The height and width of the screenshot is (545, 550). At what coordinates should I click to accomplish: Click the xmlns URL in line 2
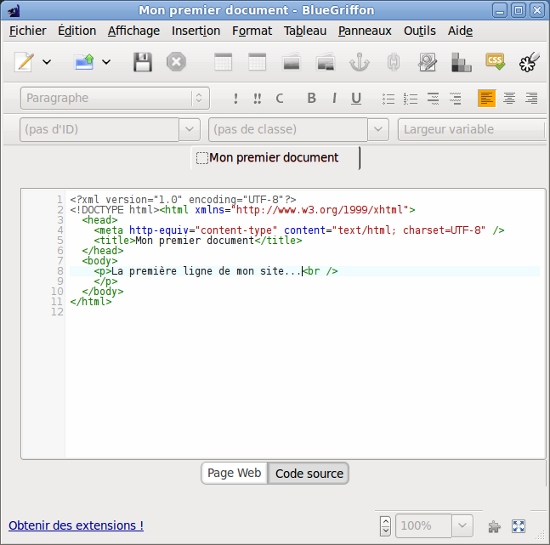320,210
